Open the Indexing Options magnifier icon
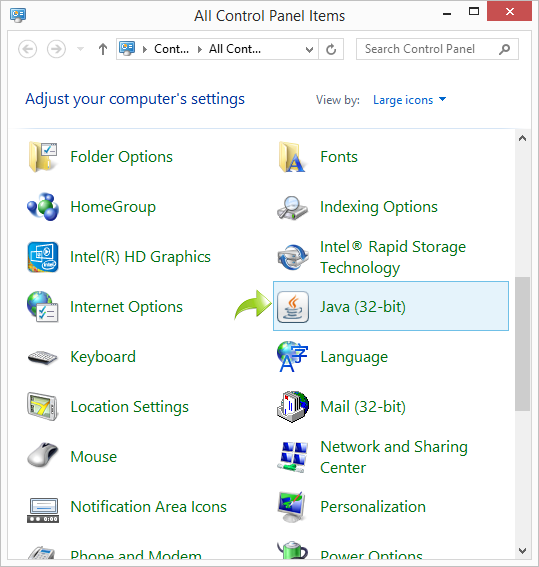Screen dimensions: 539x567 click(292, 208)
